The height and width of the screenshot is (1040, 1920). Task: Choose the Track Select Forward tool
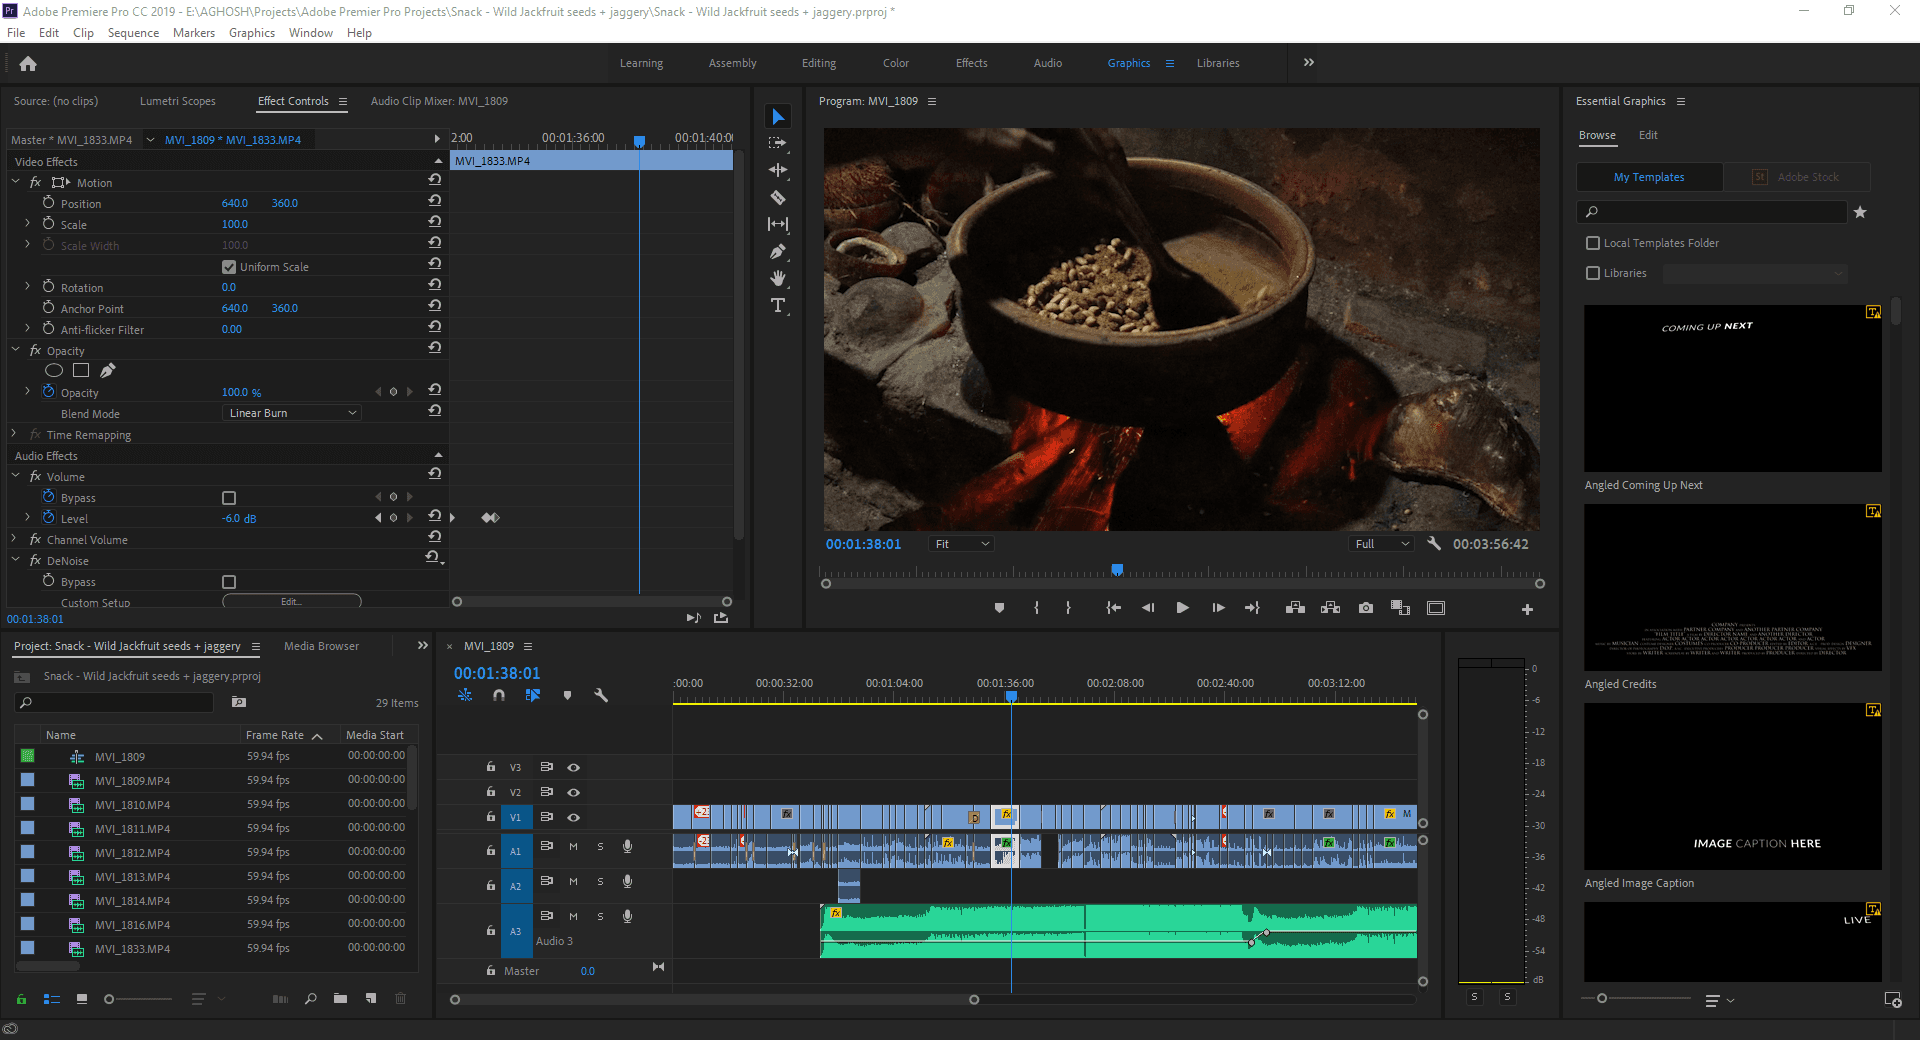778,143
